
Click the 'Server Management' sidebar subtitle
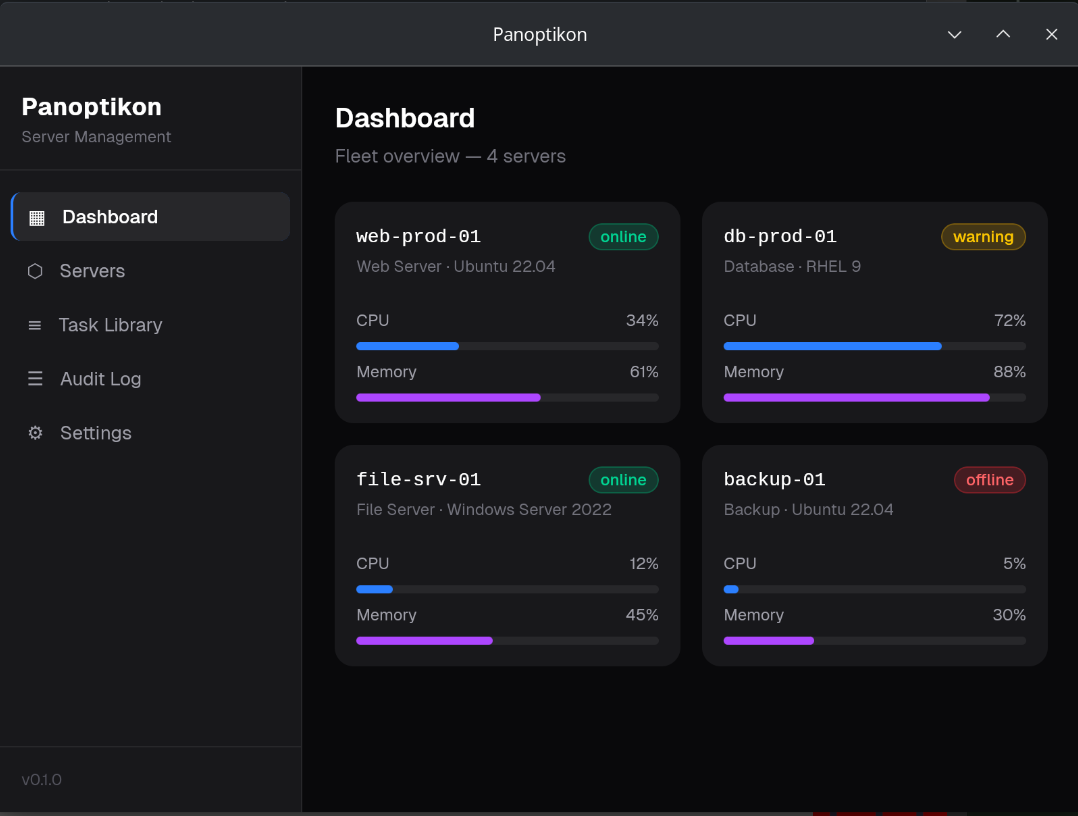tap(96, 137)
